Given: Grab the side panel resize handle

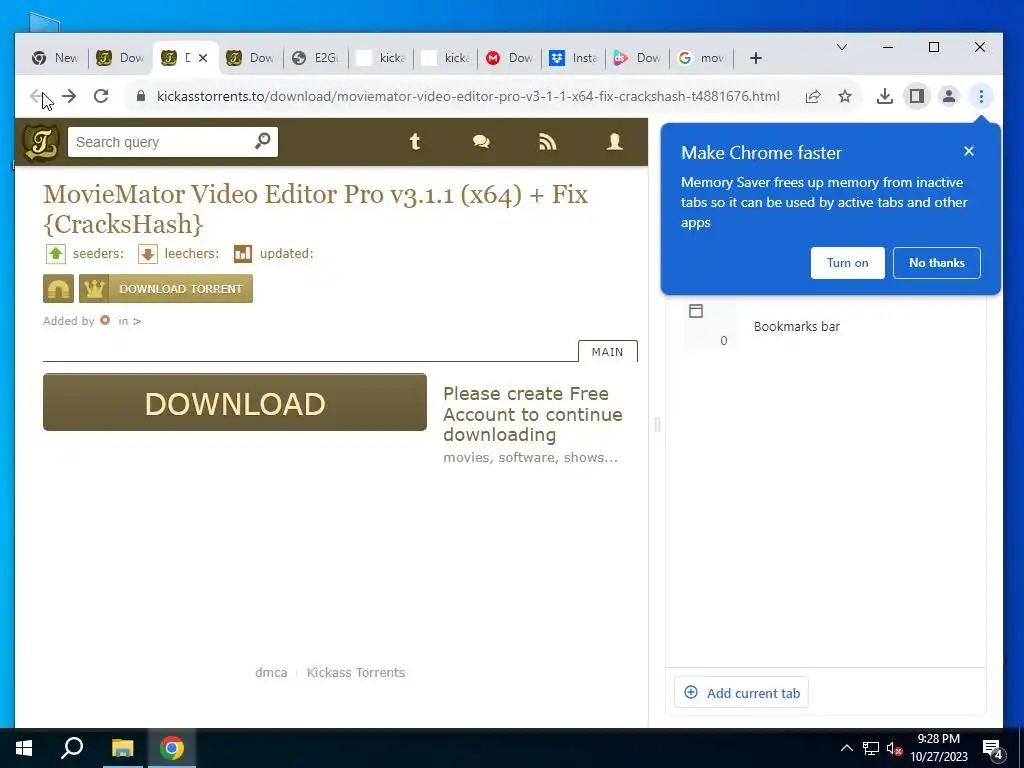Looking at the screenshot, I should click(657, 424).
